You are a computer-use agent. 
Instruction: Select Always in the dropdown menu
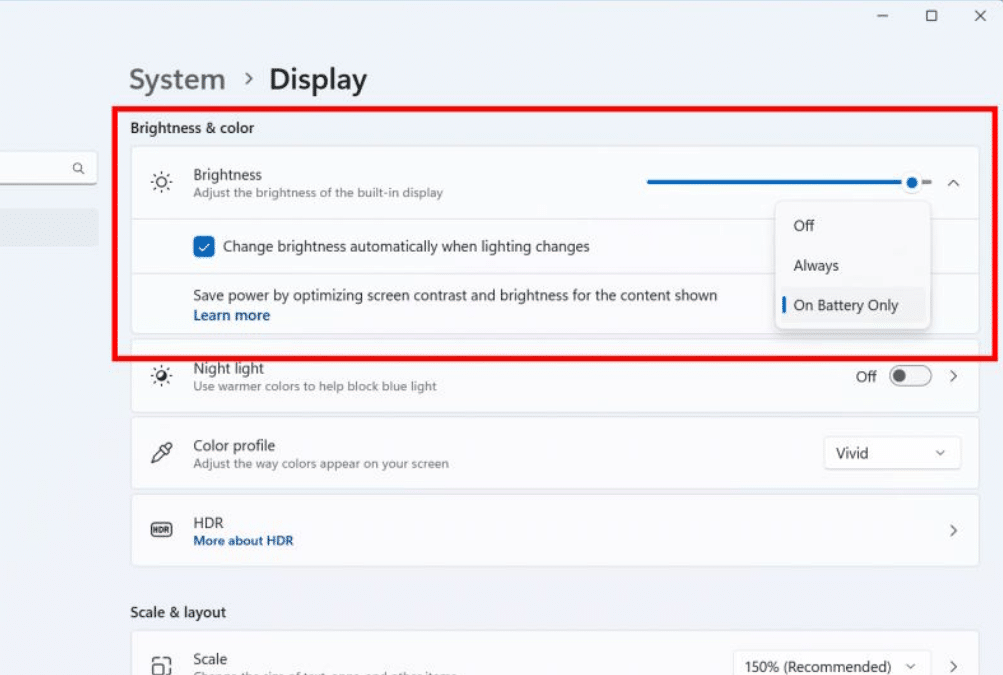[816, 266]
